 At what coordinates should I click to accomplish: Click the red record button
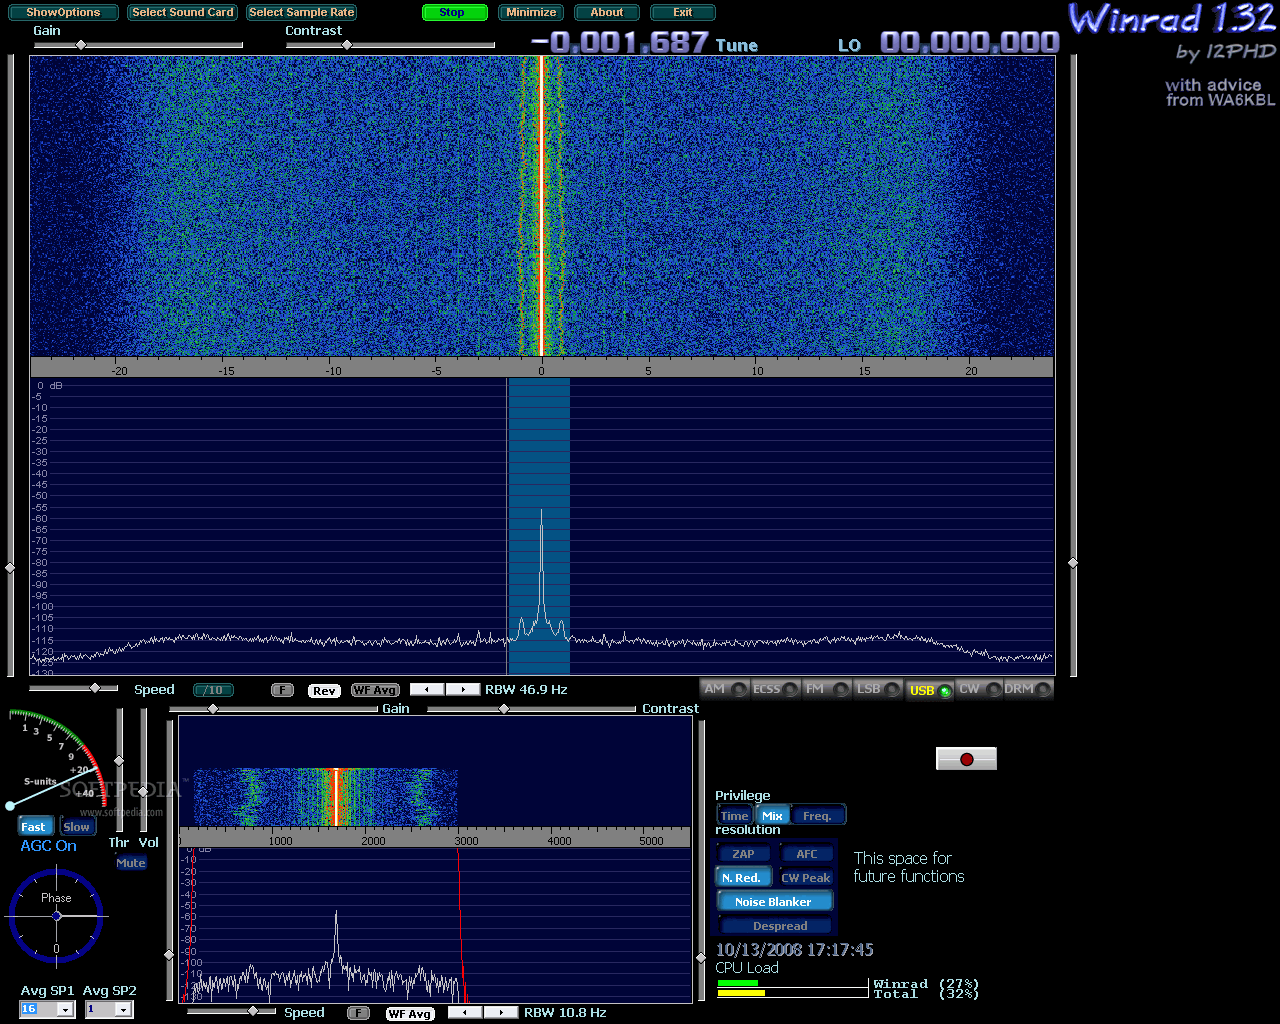pos(966,759)
